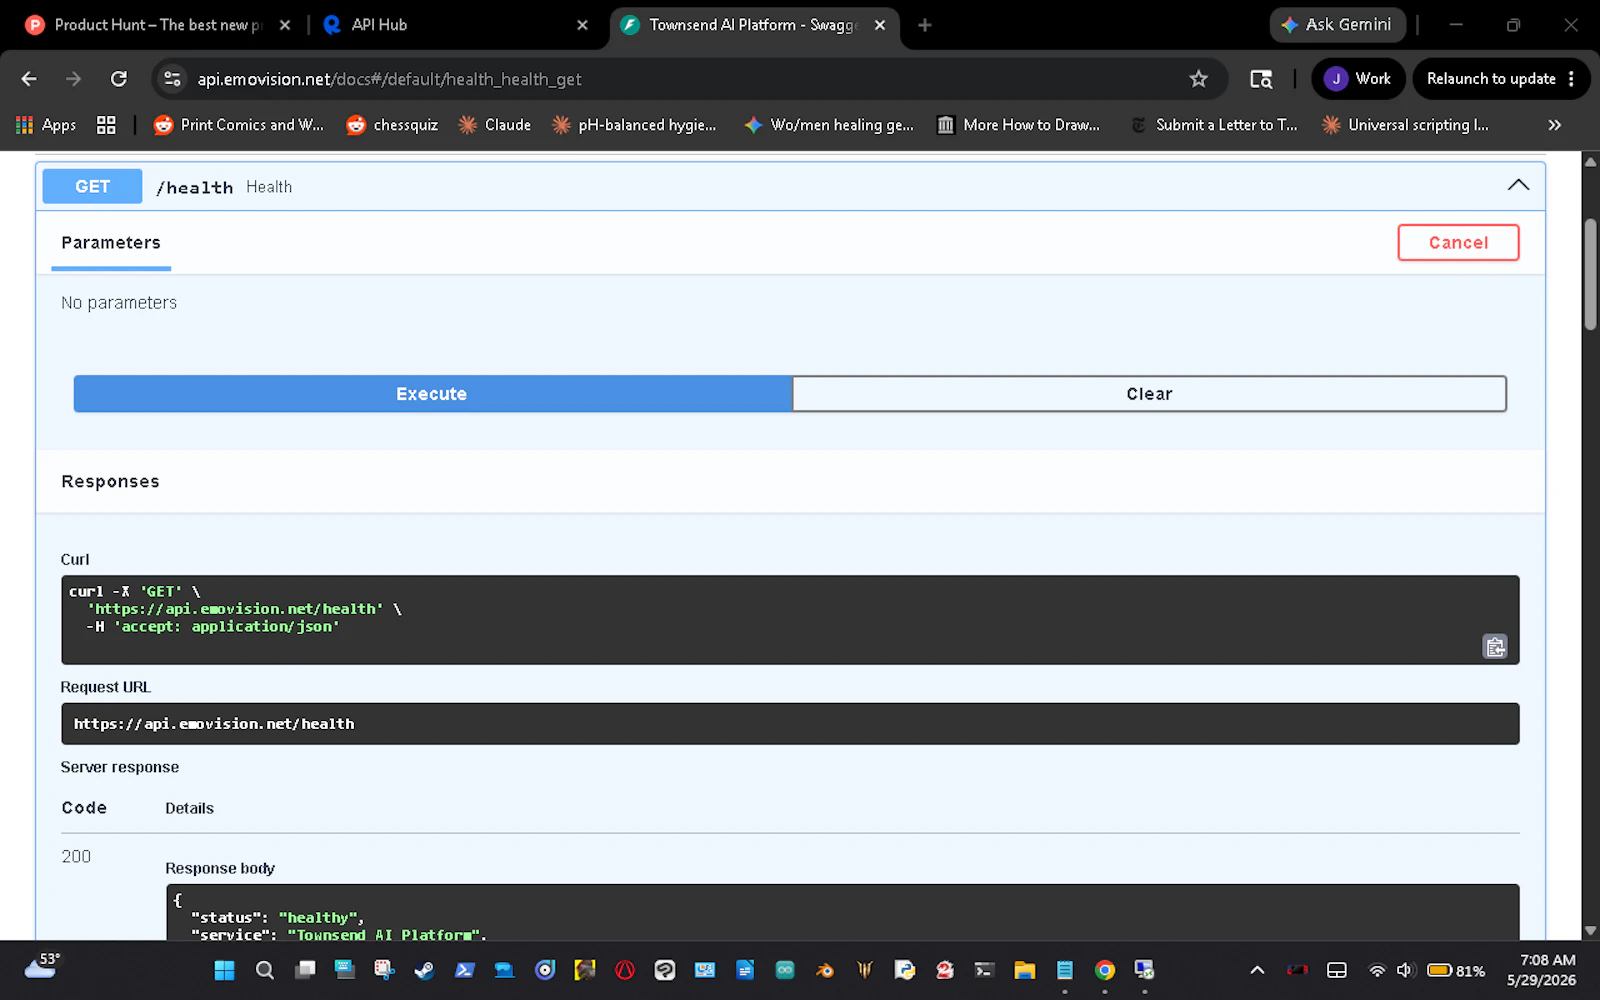Open the Claude bookmark

coord(495,125)
